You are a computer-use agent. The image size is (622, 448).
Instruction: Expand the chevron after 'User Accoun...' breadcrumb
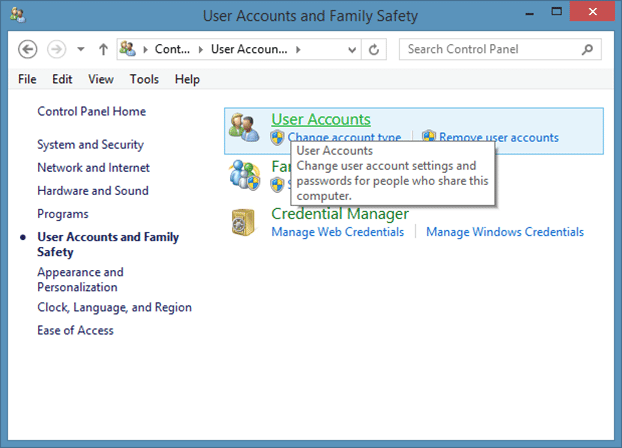(x=298, y=50)
